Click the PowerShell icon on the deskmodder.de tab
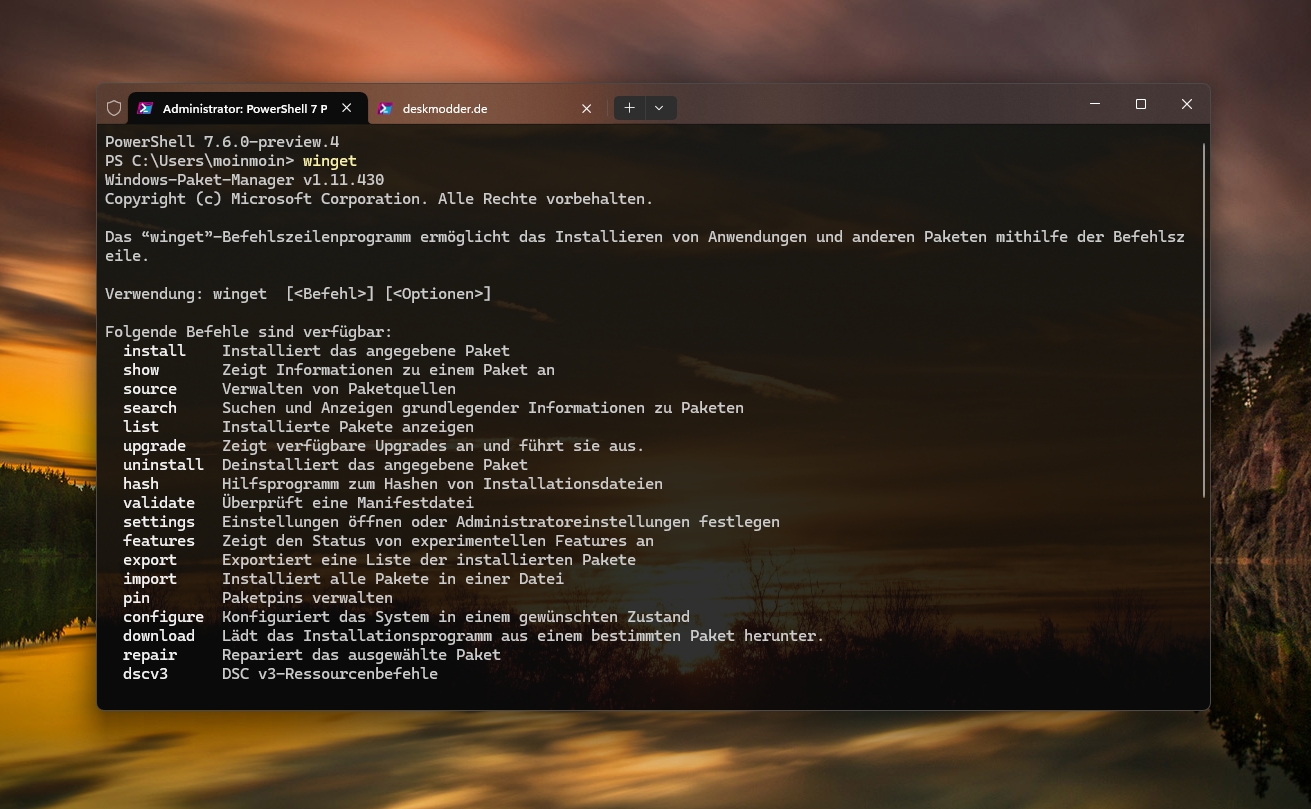Screen dimensions: 1311x809 [386, 108]
